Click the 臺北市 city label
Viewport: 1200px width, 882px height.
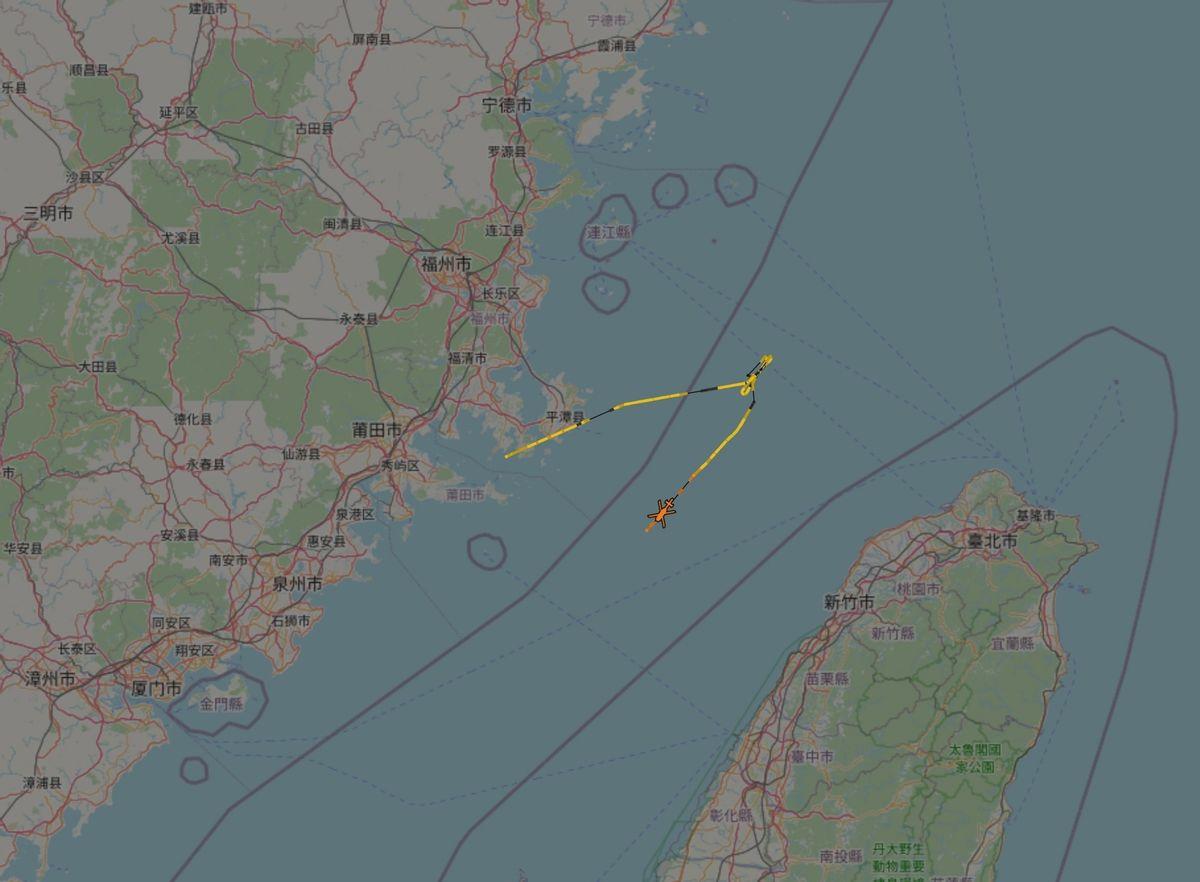point(992,540)
